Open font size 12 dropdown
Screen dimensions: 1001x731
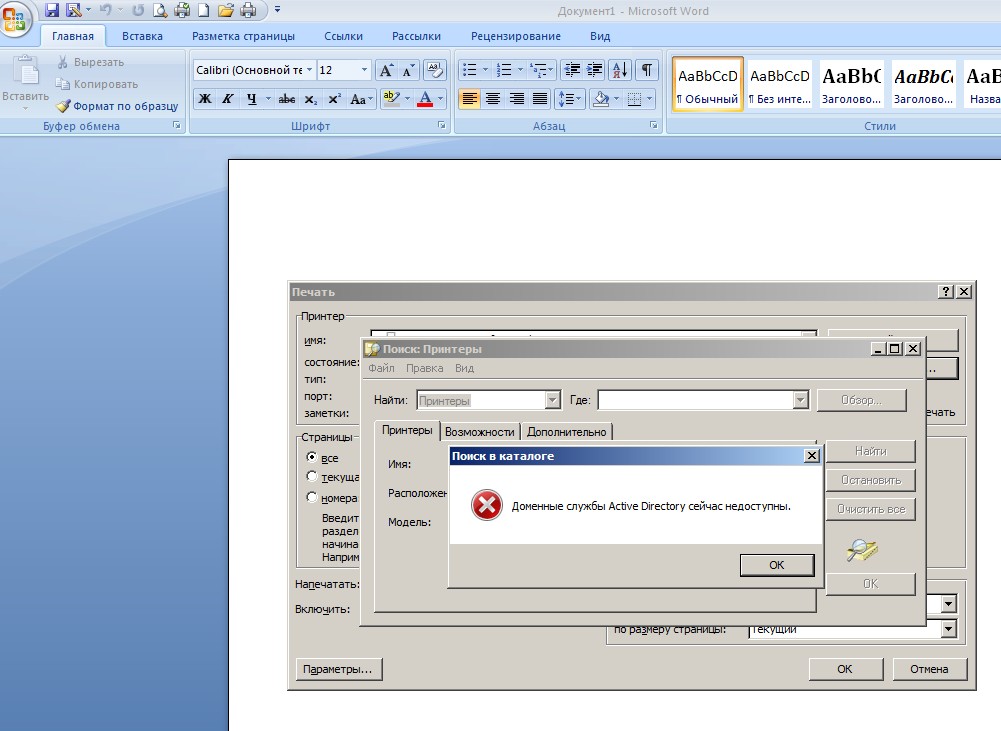(x=365, y=70)
